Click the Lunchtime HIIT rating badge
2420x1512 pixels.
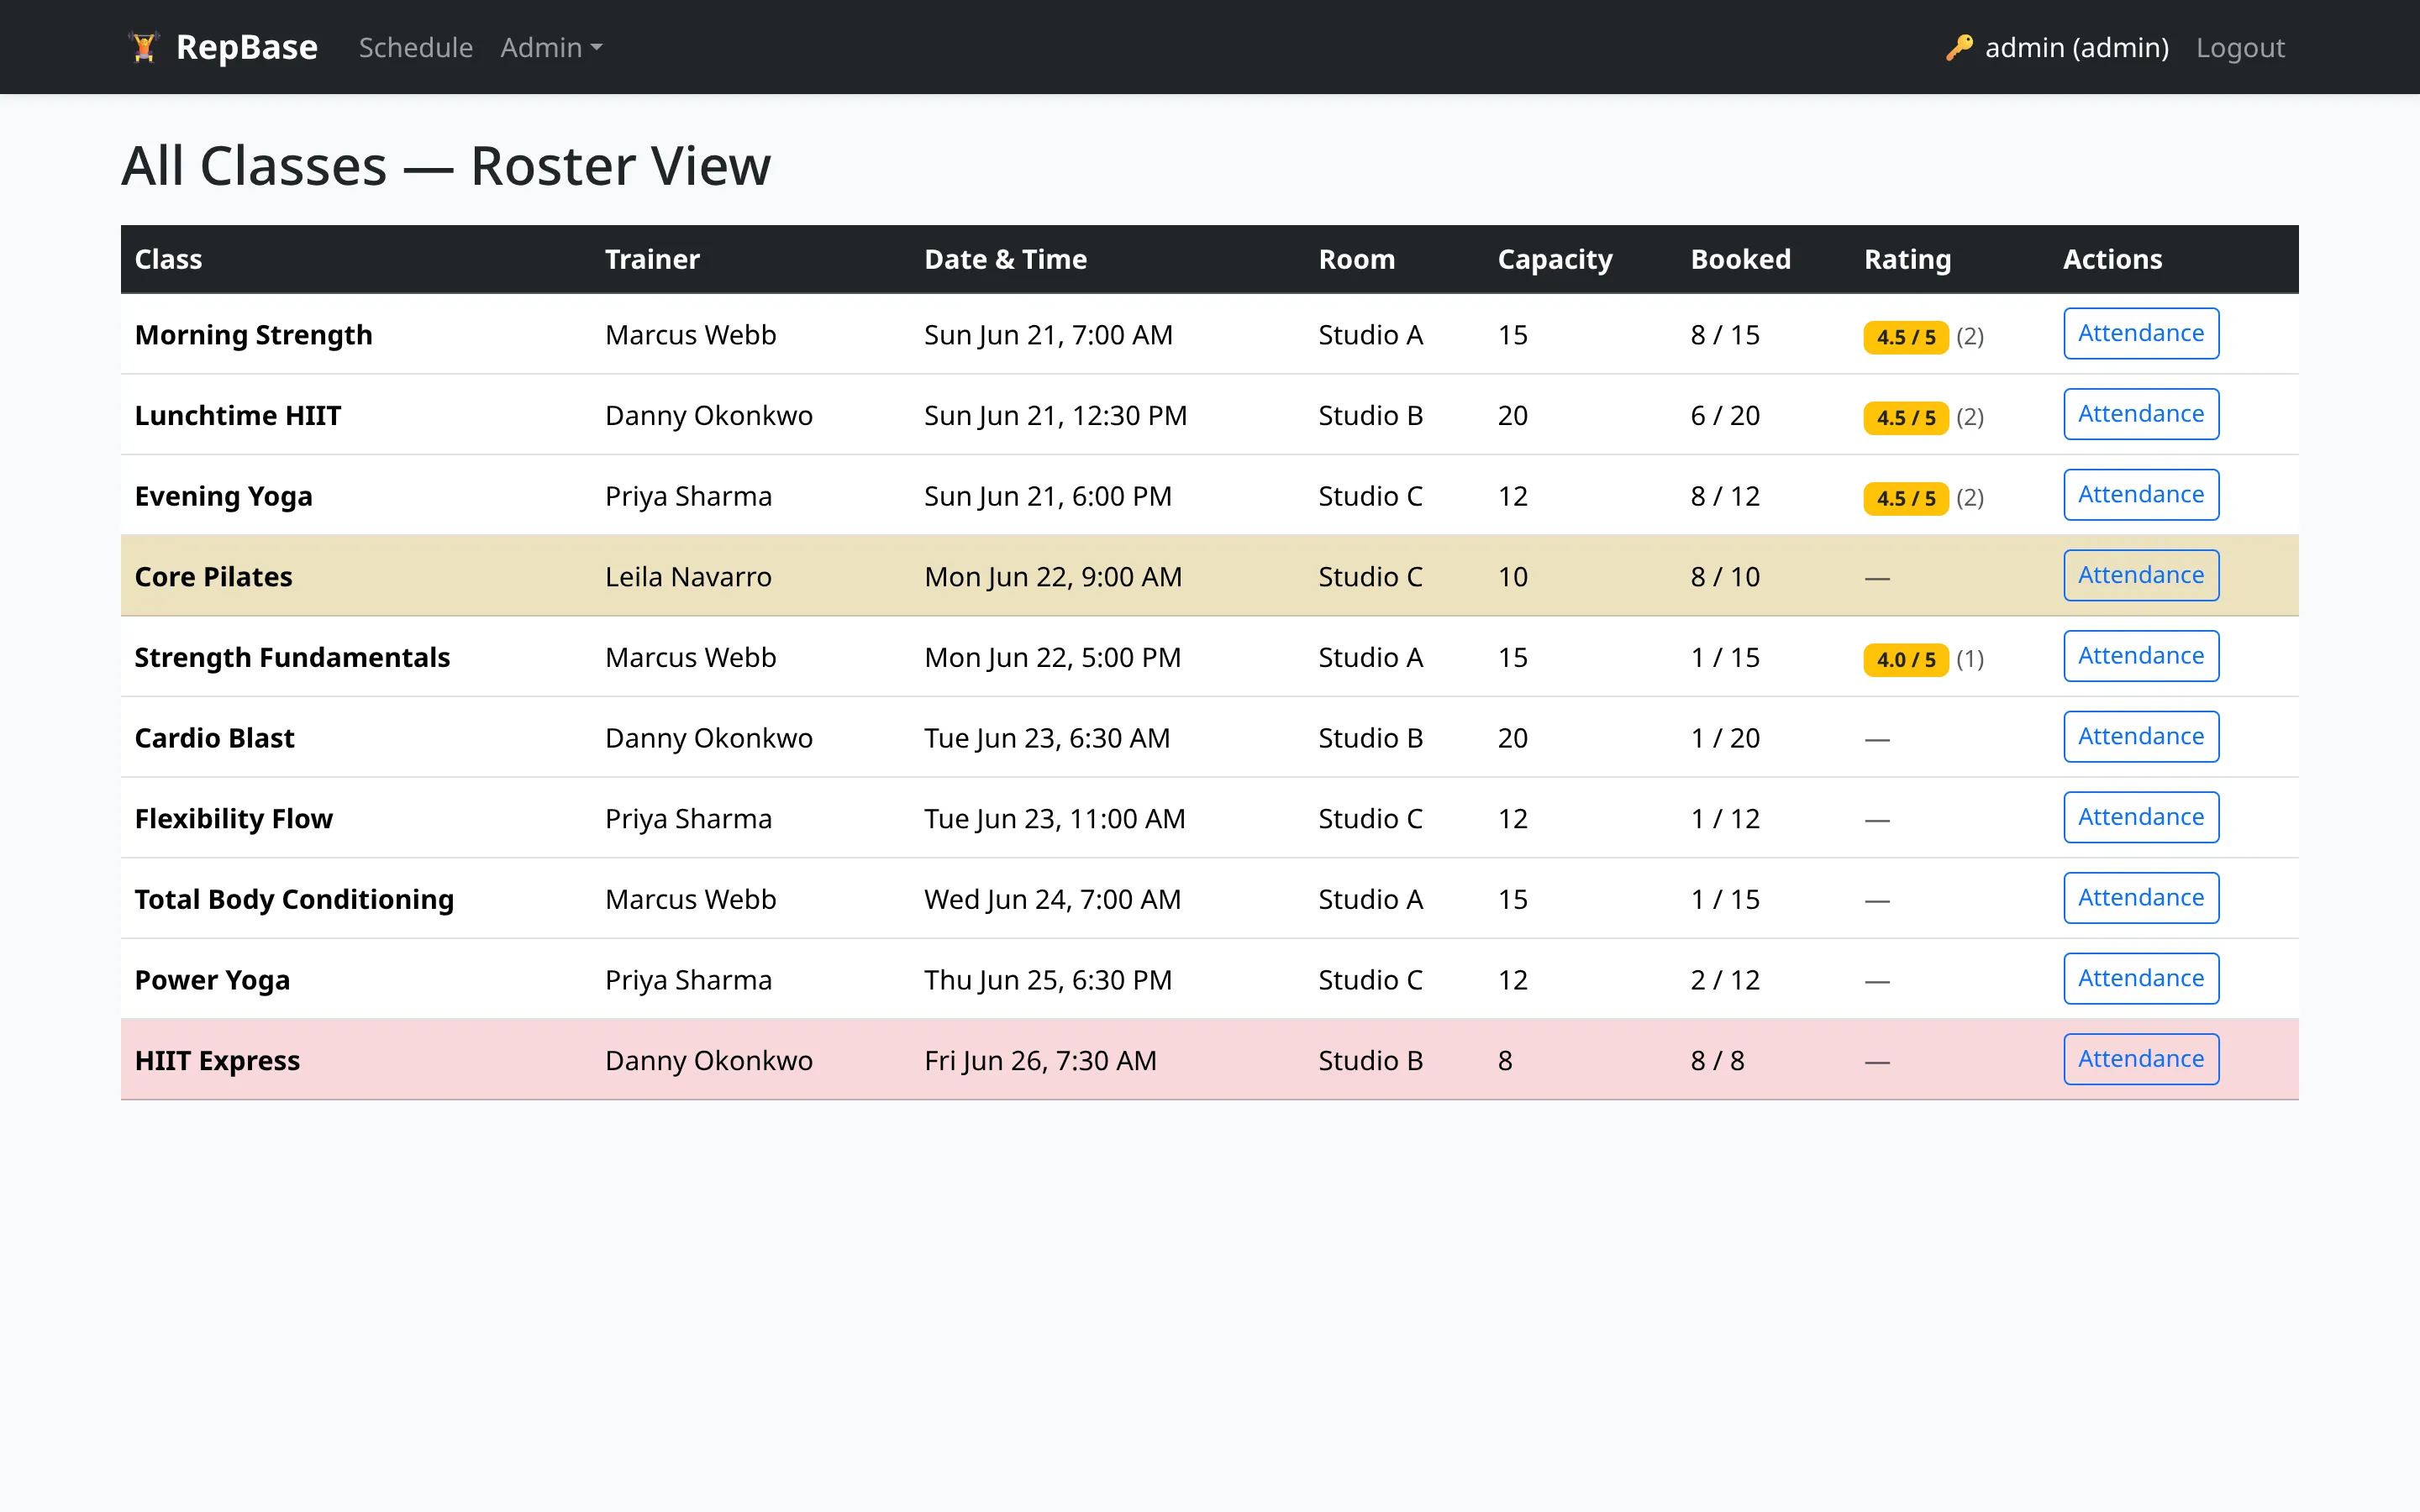tap(1906, 418)
